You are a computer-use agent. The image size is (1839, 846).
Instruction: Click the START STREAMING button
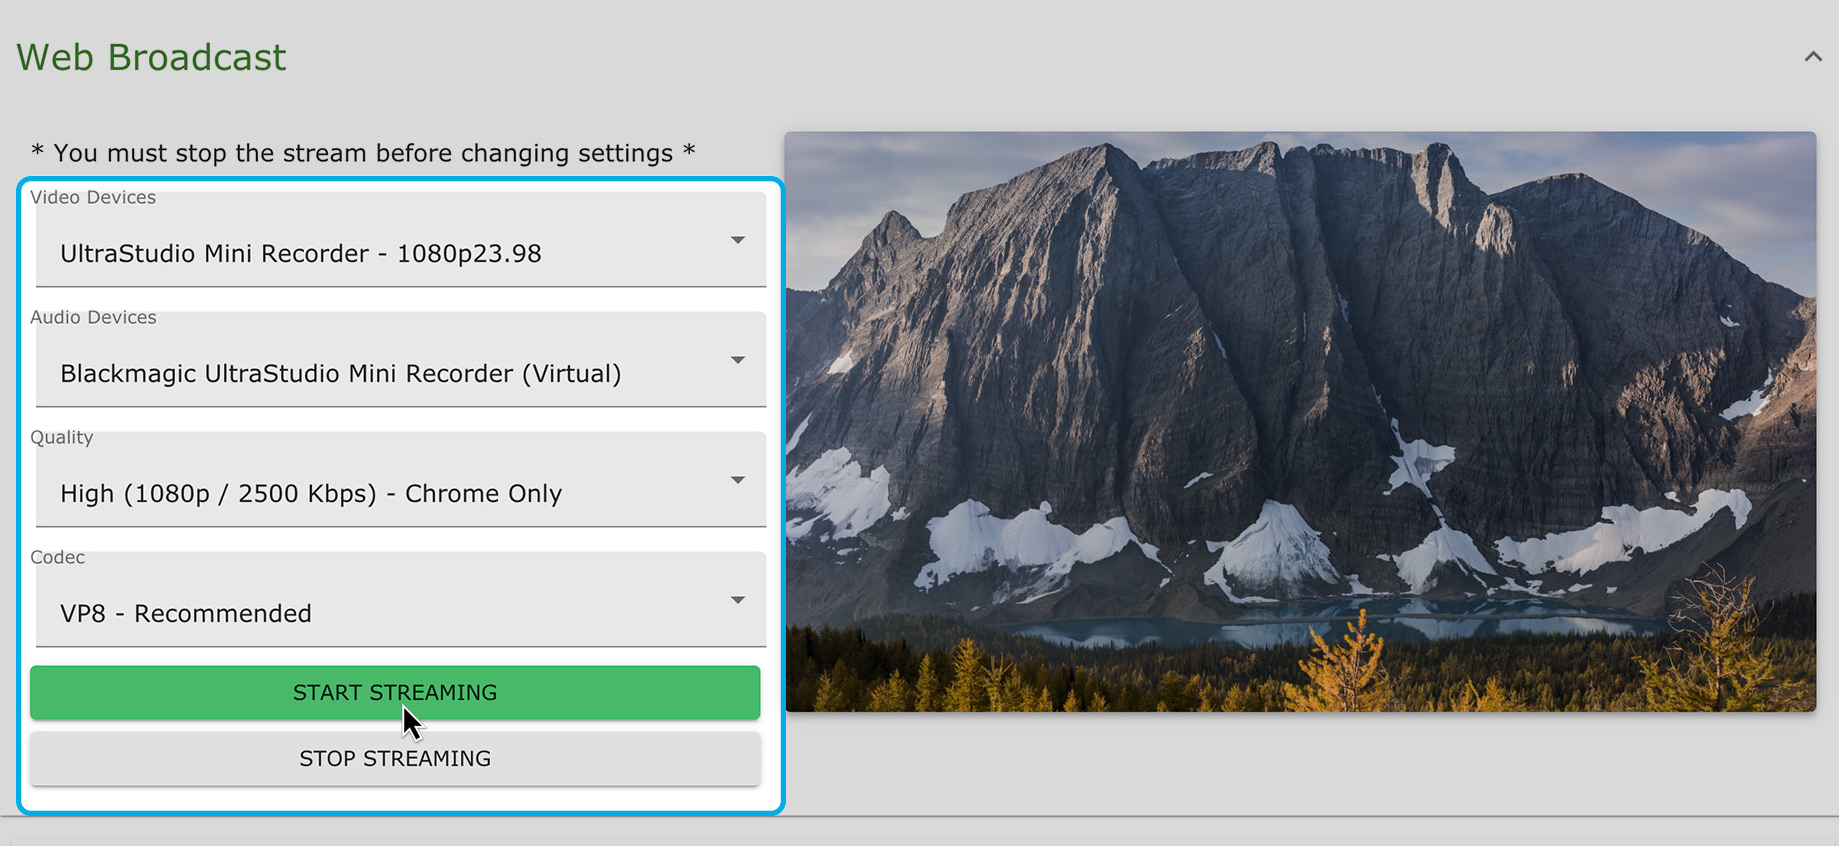click(x=395, y=692)
